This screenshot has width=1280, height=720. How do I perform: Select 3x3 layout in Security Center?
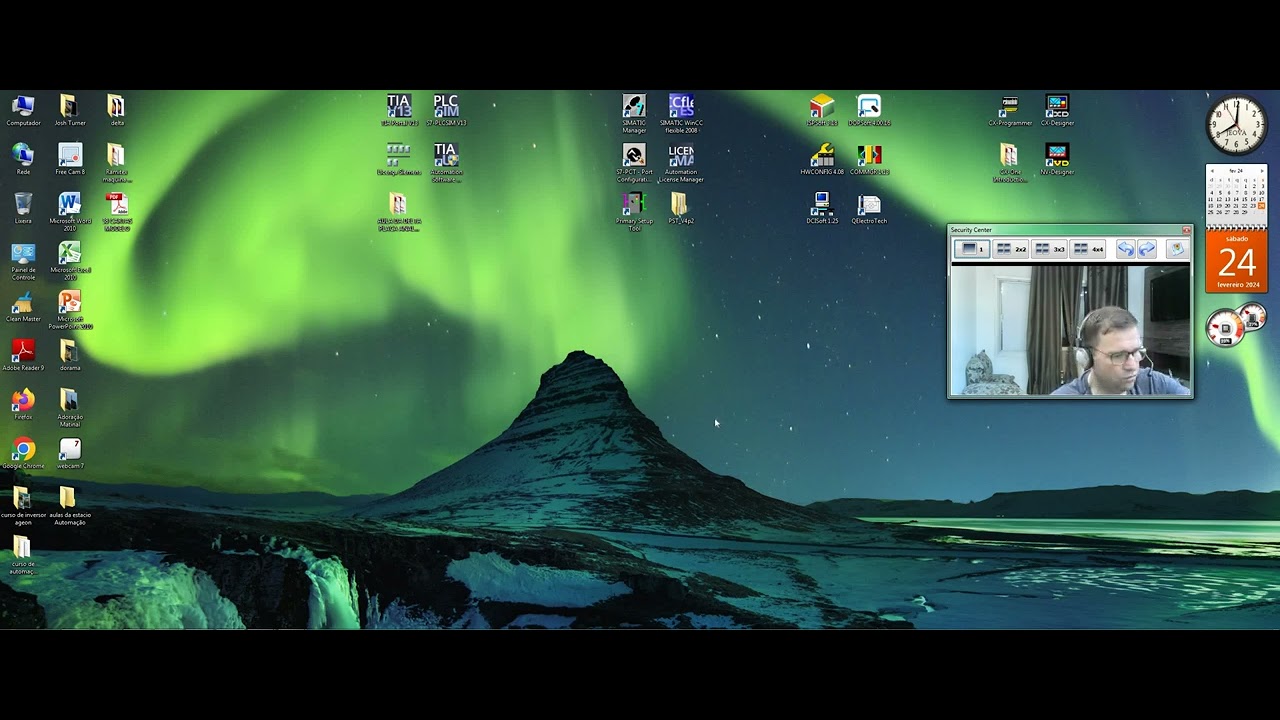coord(1050,249)
